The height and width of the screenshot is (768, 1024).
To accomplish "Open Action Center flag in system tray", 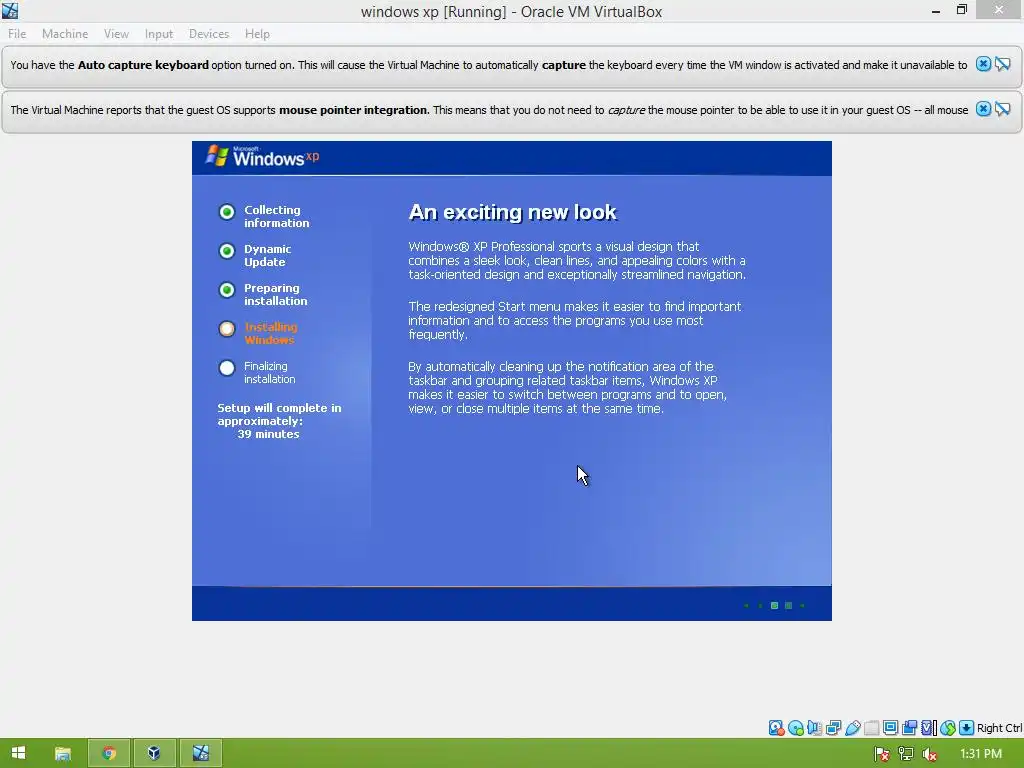I will coord(882,754).
